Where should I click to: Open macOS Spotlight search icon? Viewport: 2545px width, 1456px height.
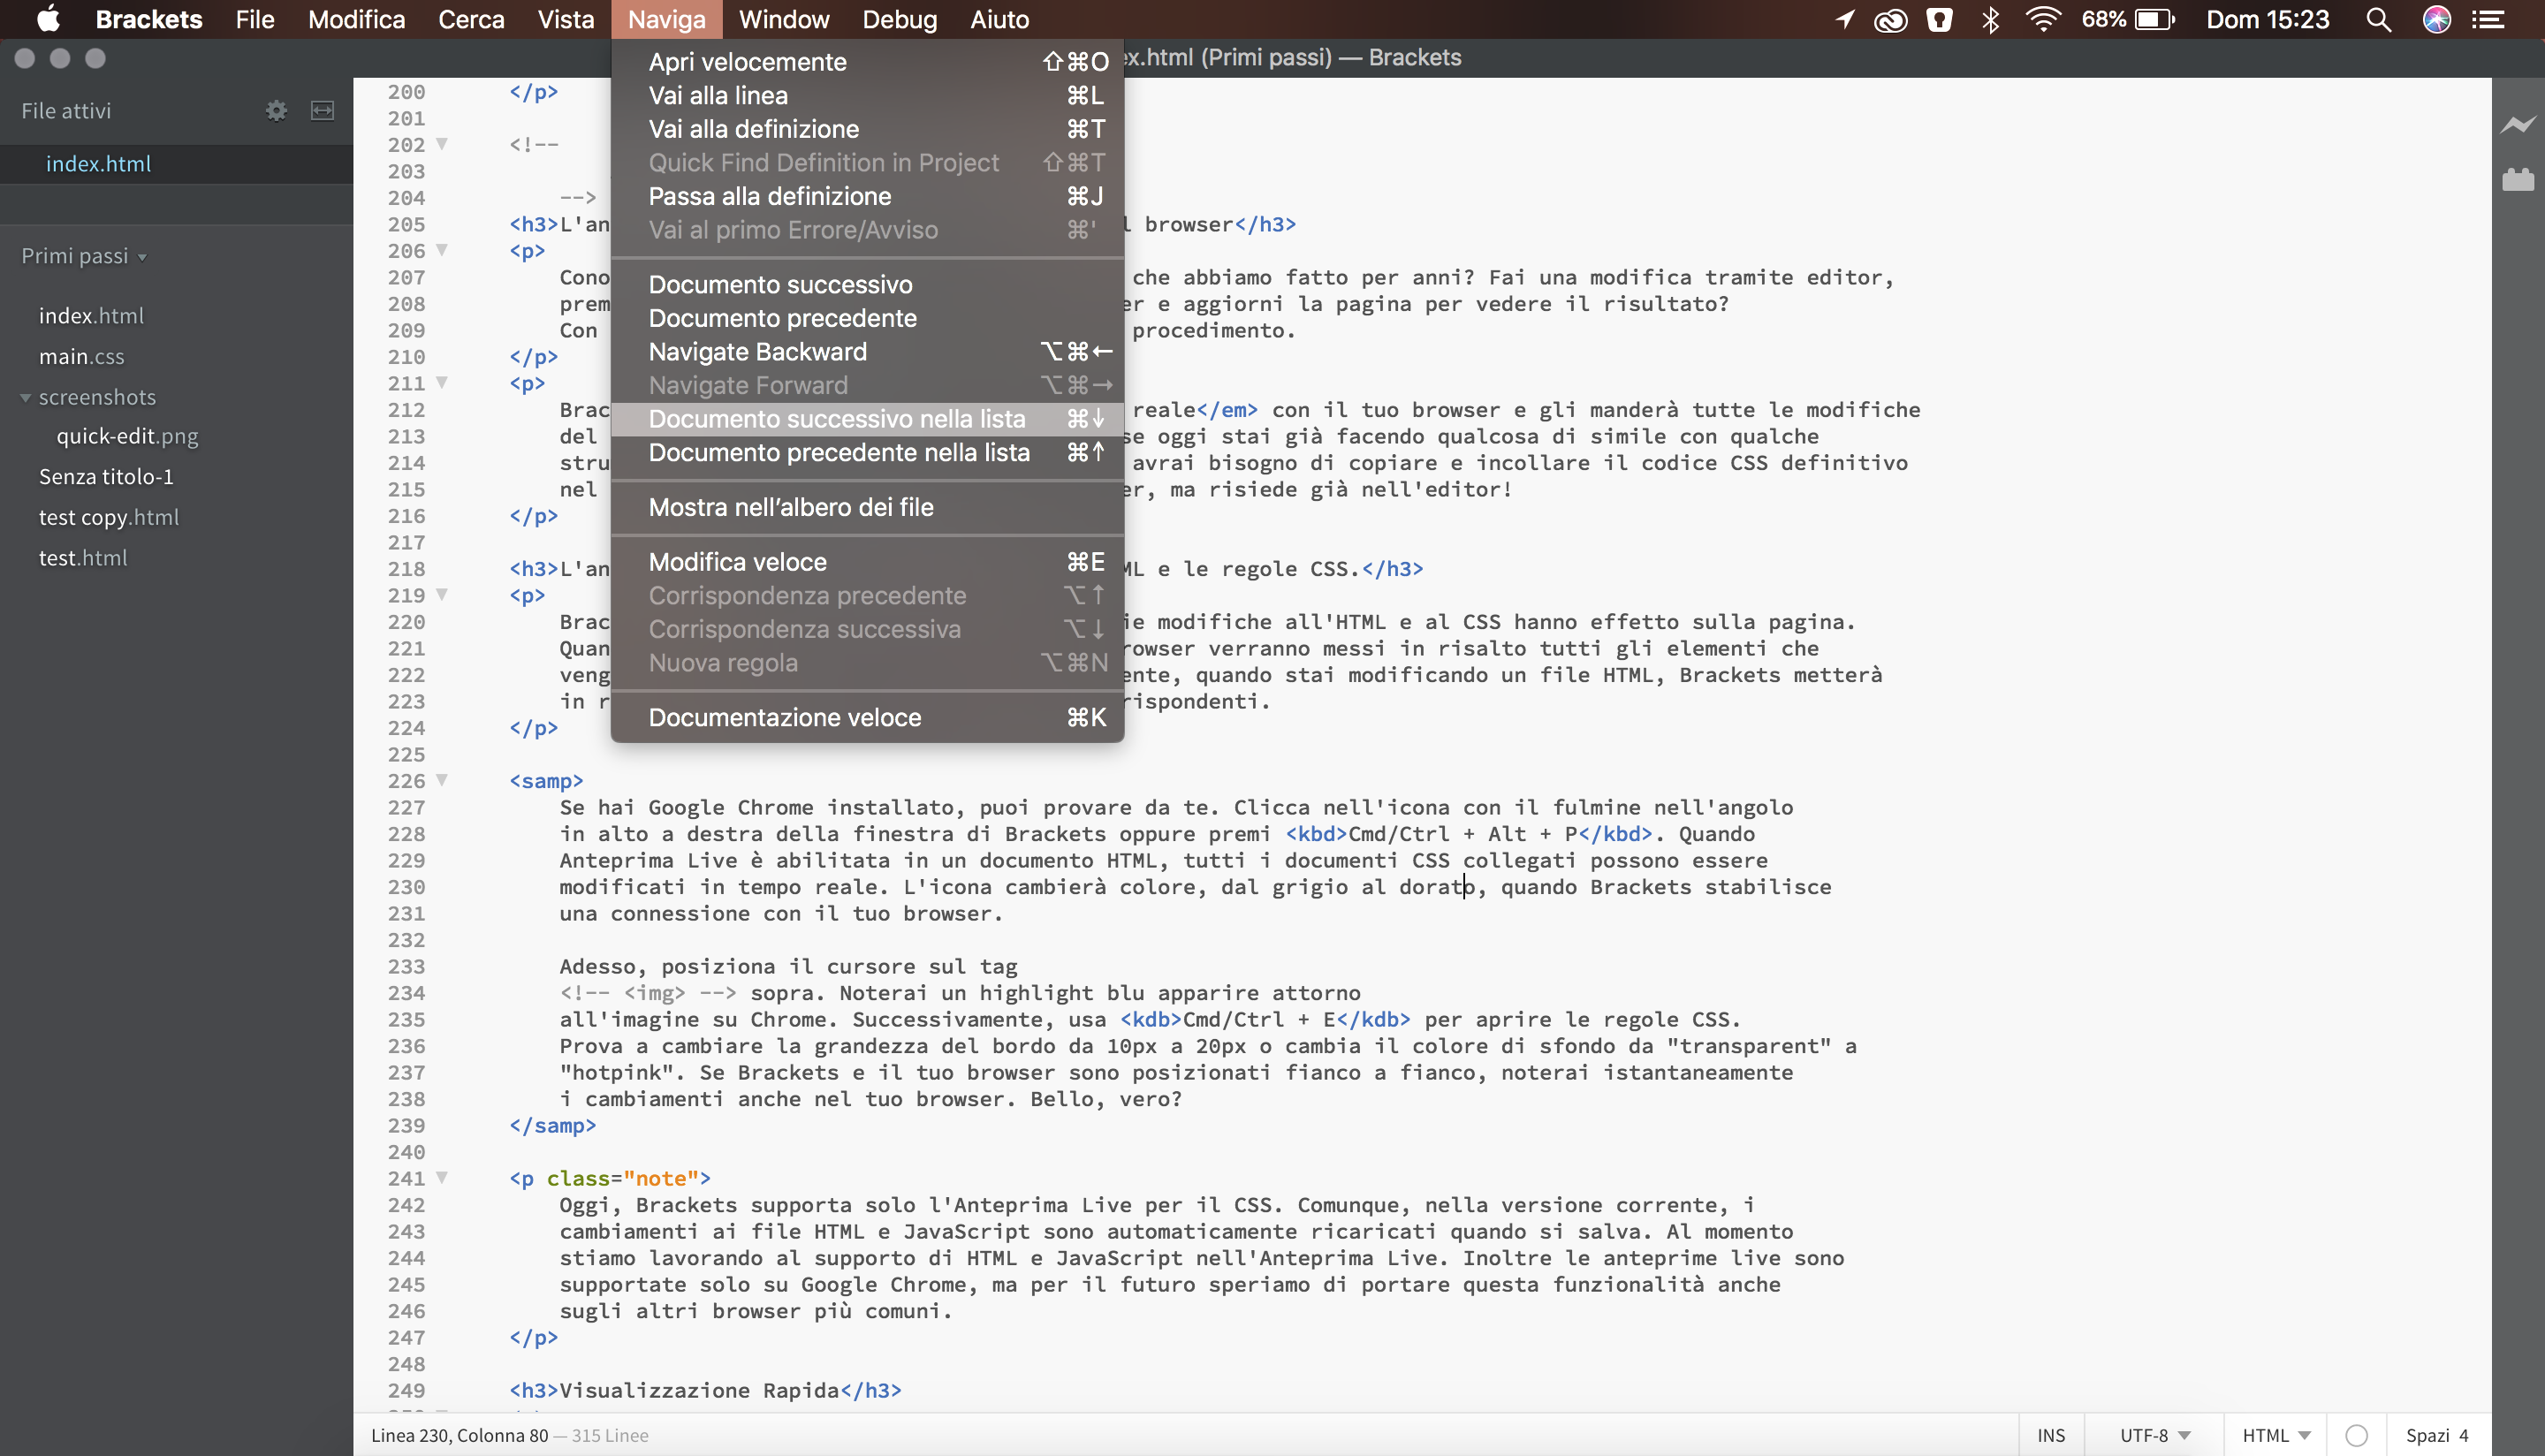(2378, 20)
